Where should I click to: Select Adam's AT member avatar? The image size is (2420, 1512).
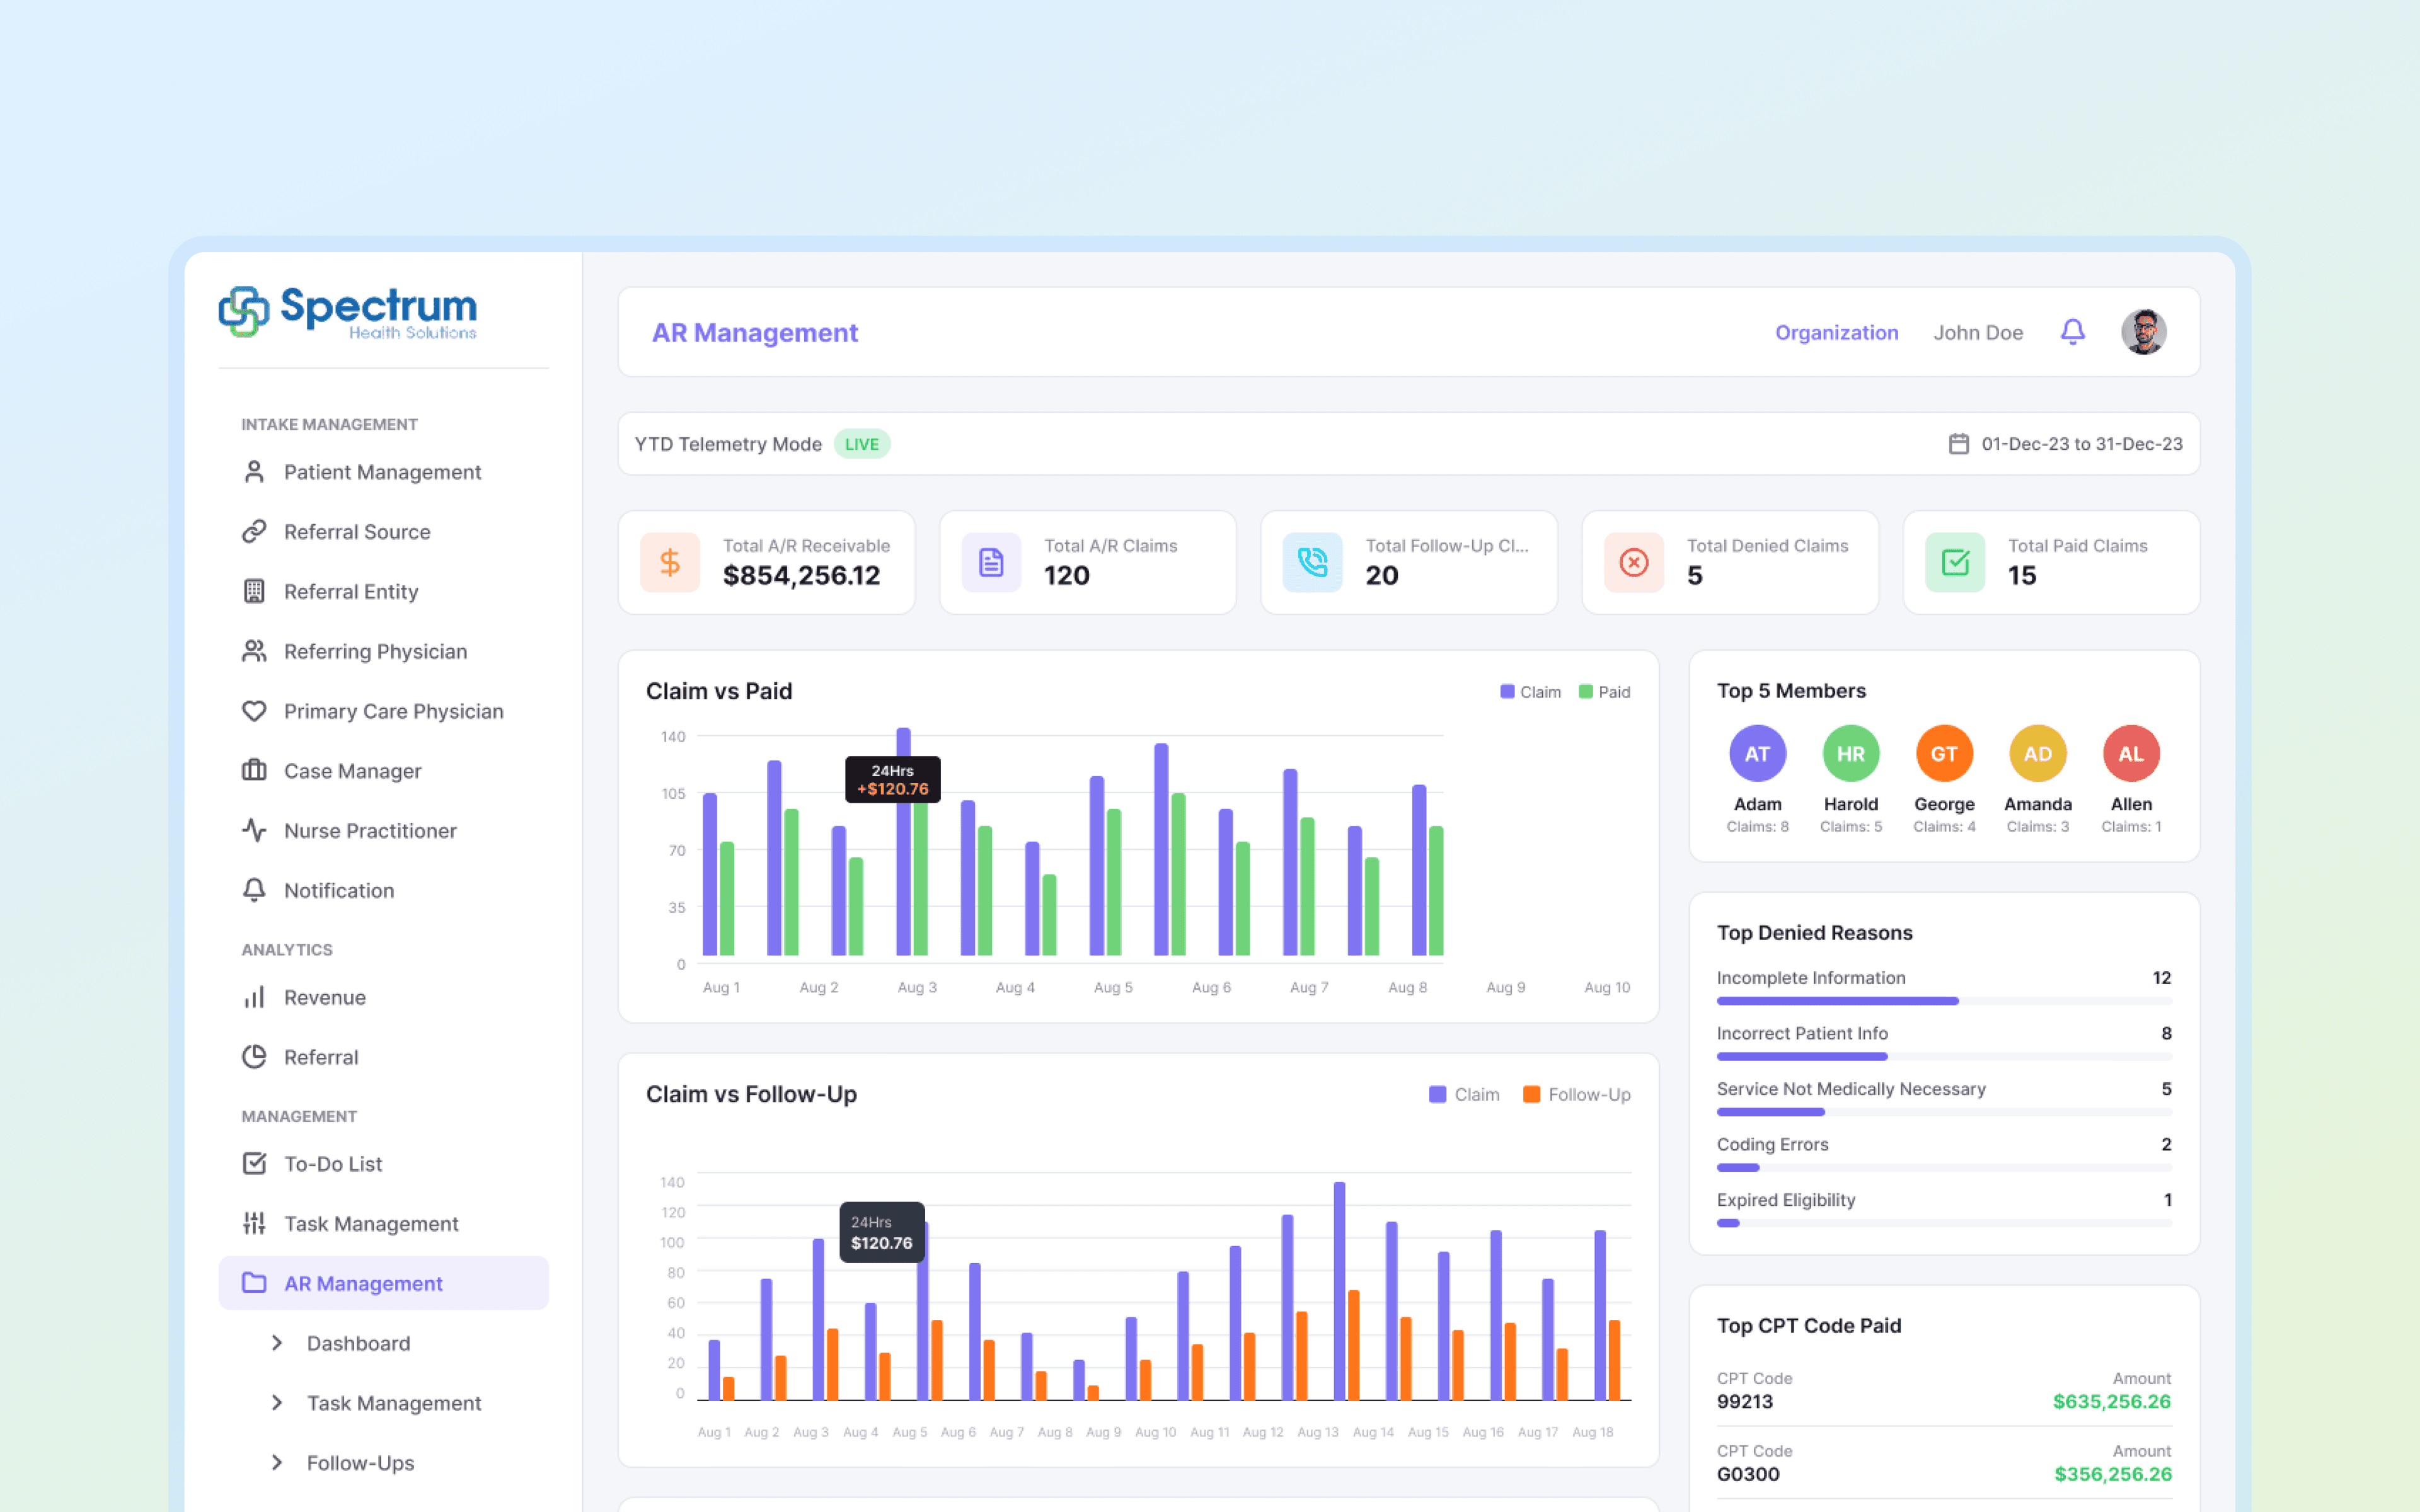(x=1757, y=754)
